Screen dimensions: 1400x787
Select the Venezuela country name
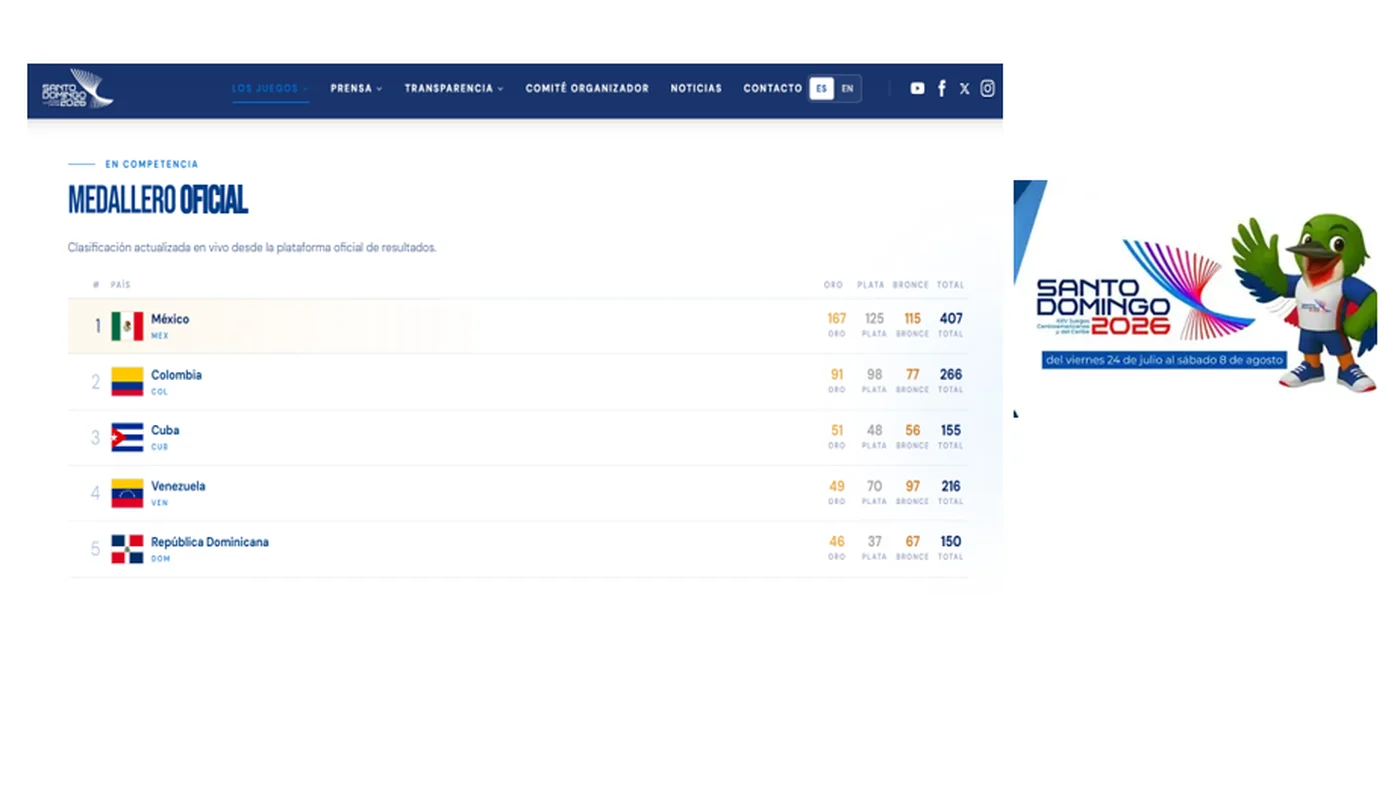coord(178,486)
